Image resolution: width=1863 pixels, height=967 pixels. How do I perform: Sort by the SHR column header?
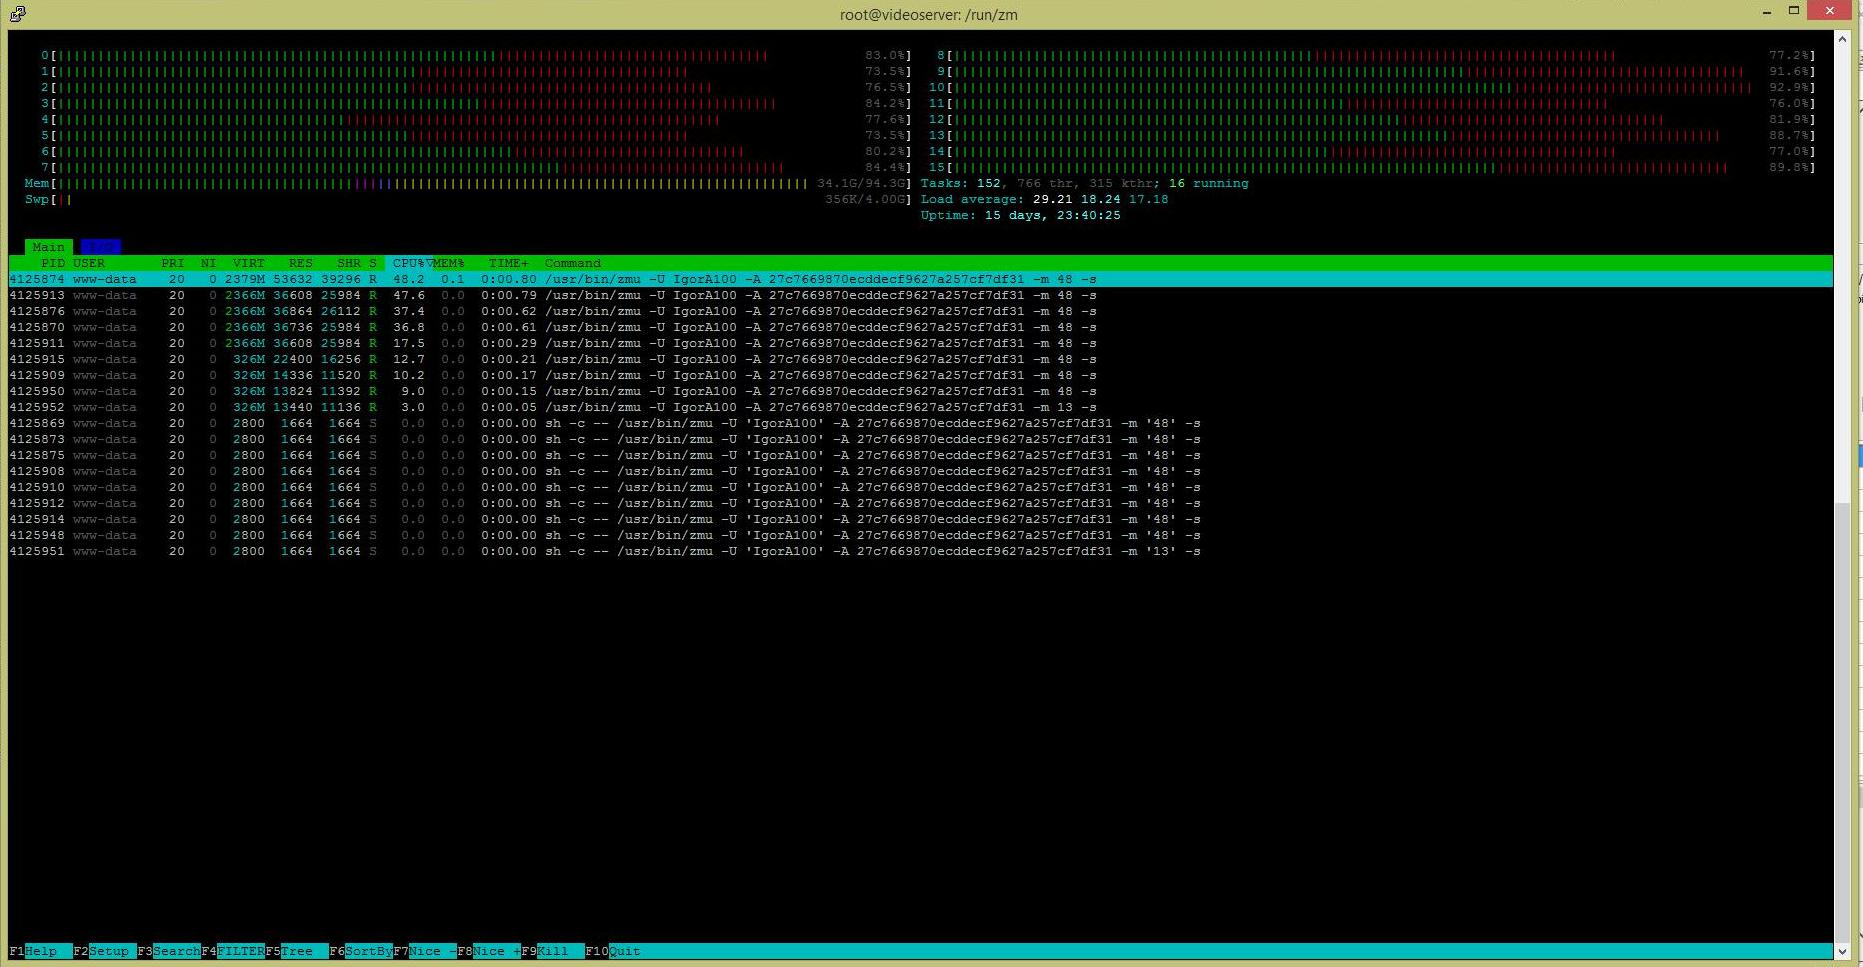tap(348, 263)
